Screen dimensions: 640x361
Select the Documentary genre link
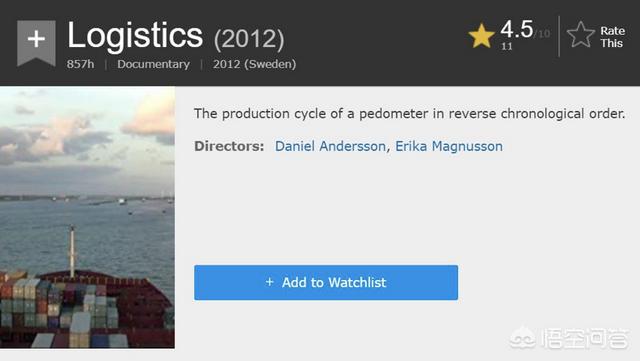click(153, 64)
